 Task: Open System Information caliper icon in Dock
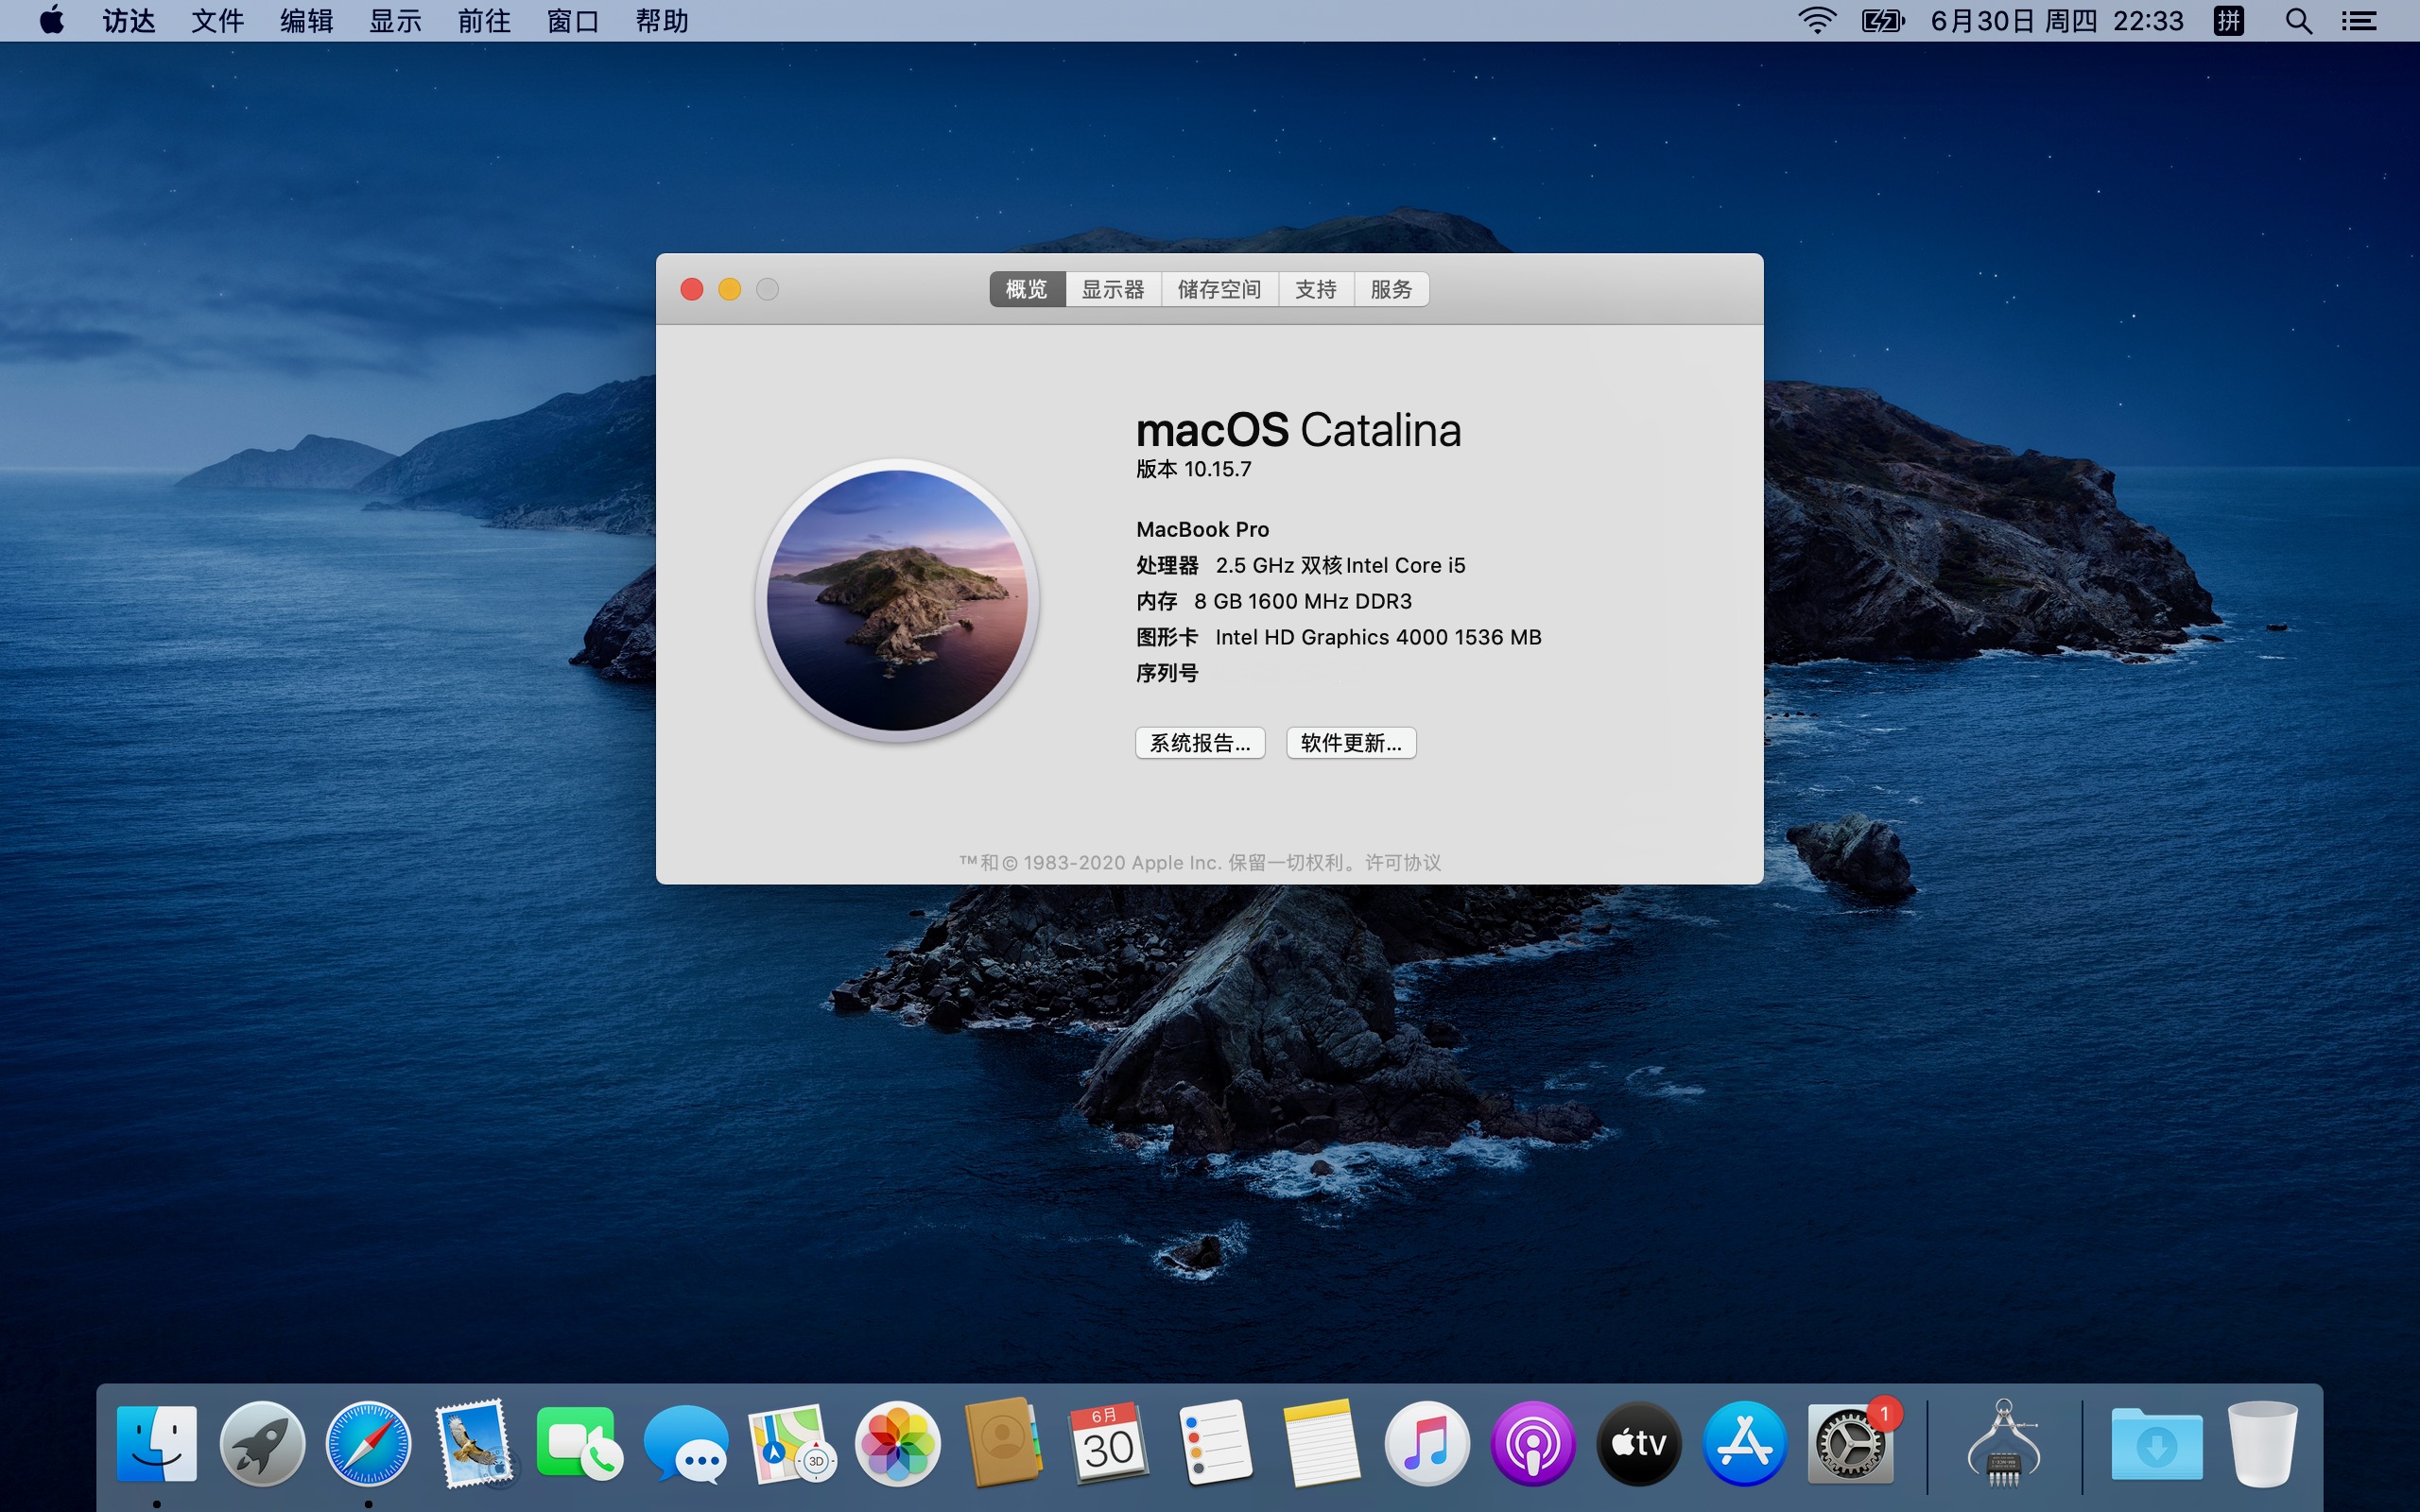click(2004, 1443)
